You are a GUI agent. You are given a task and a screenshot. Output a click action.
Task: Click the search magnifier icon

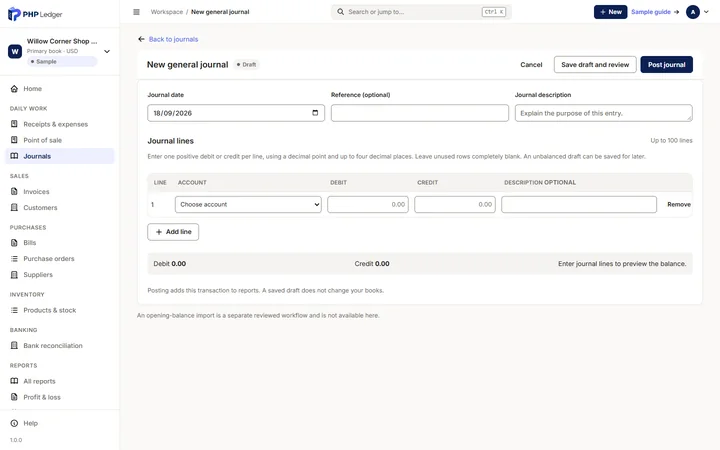[340, 12]
